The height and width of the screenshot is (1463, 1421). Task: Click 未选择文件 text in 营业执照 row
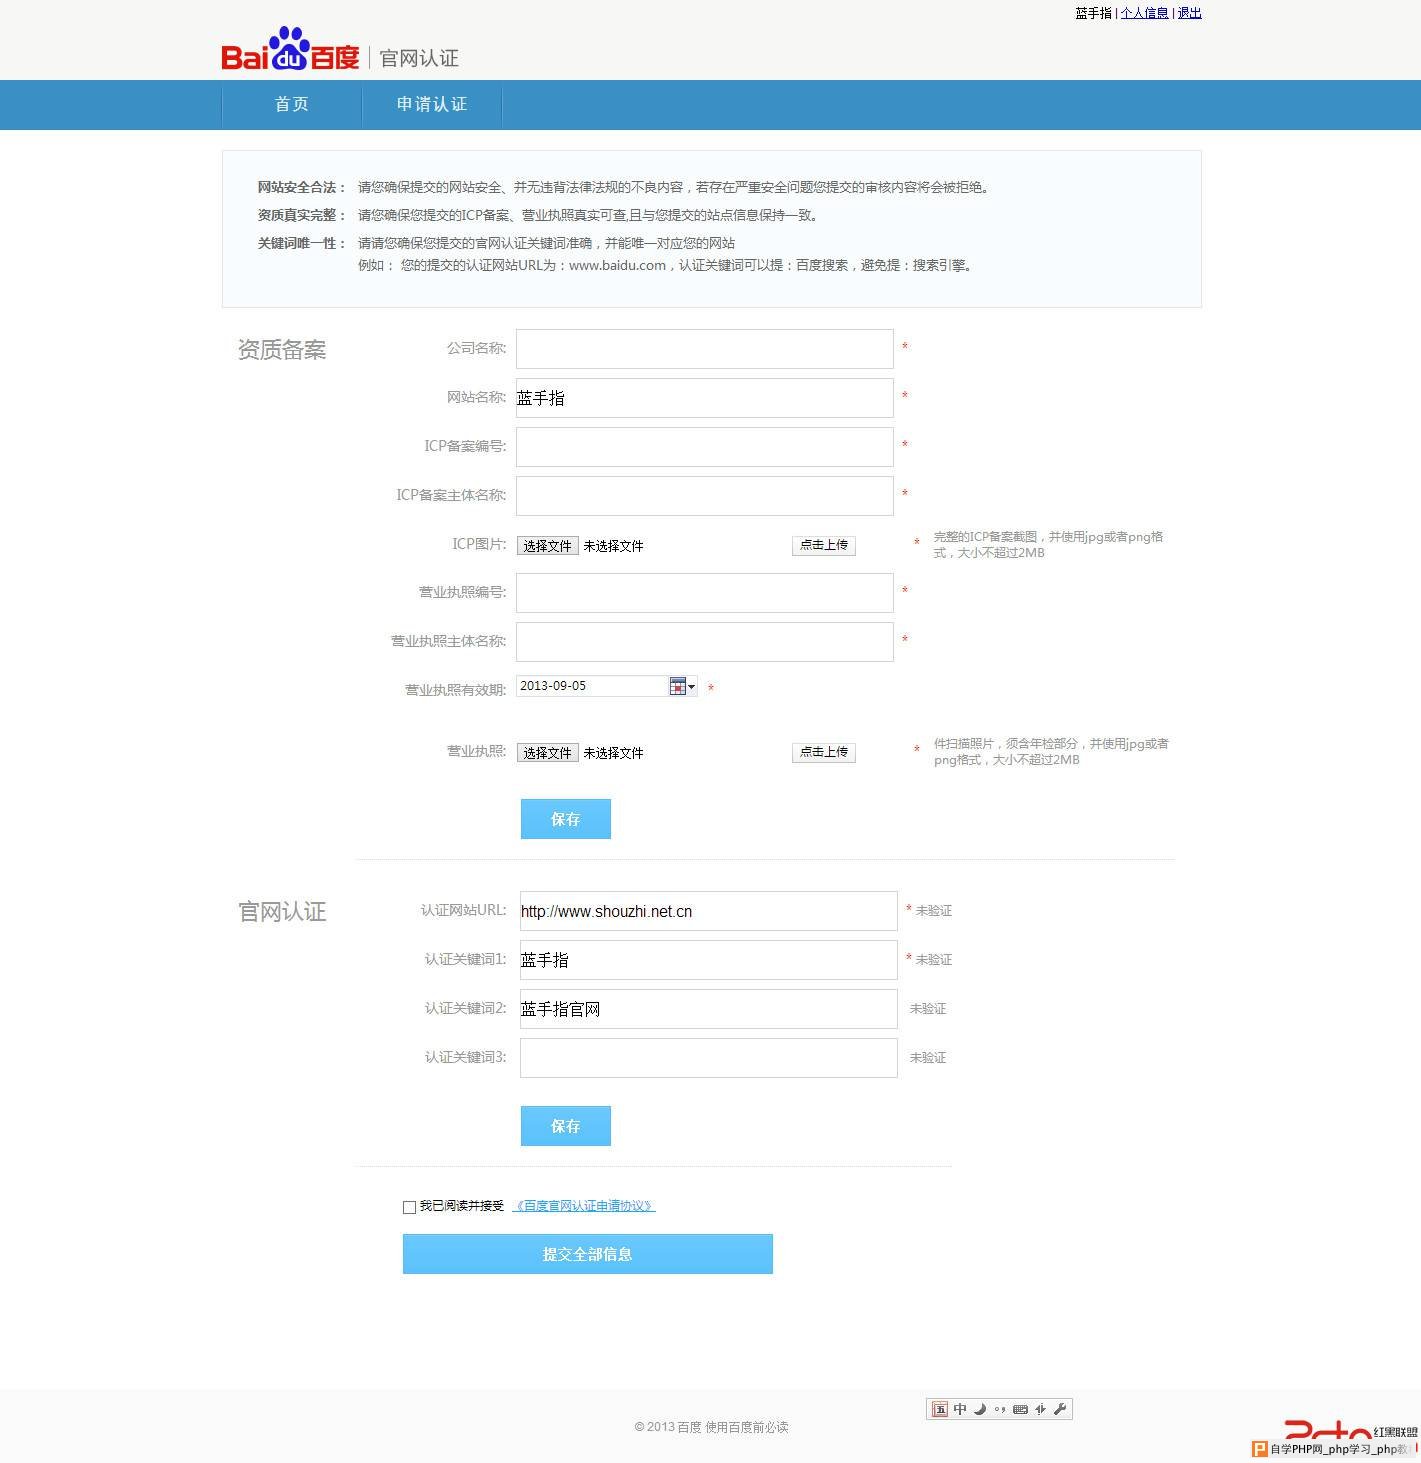[x=614, y=753]
